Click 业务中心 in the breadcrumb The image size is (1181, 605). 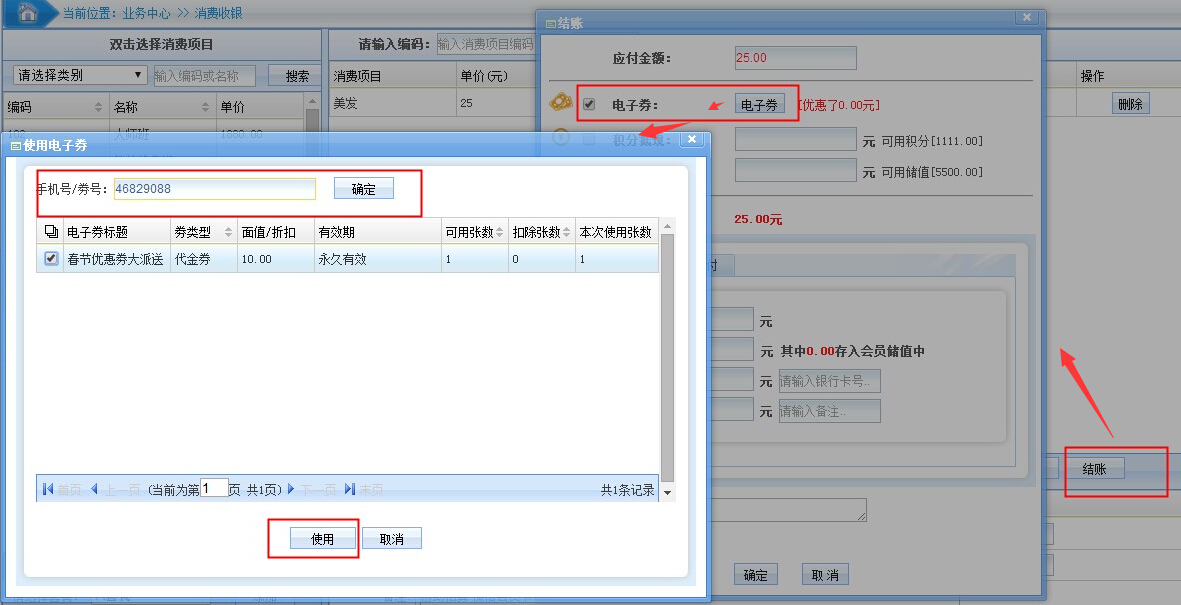(146, 14)
